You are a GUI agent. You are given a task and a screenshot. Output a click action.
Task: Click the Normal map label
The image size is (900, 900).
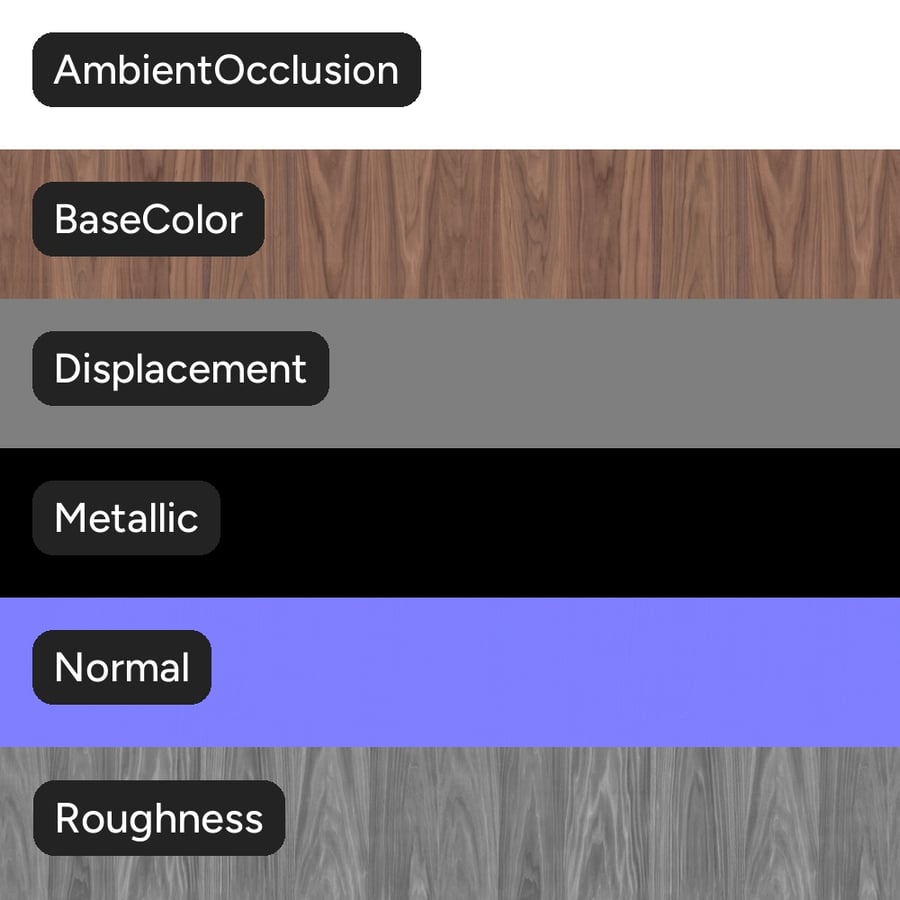[122, 667]
